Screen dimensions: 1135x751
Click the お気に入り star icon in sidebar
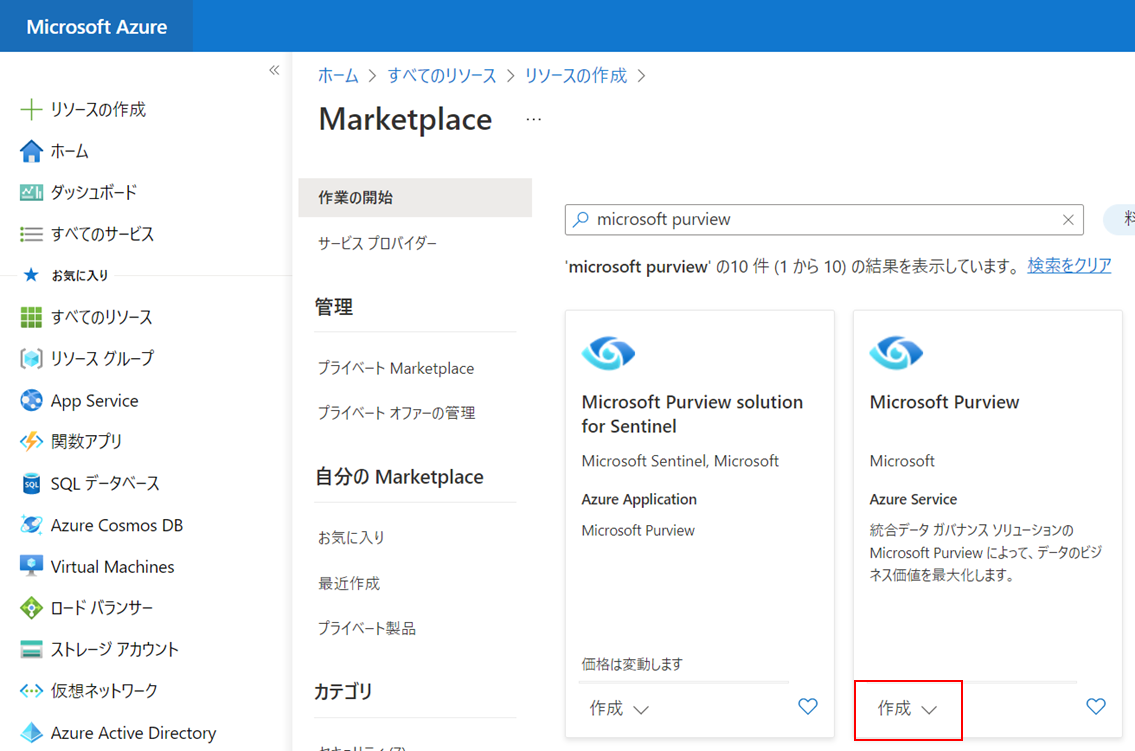(30, 275)
